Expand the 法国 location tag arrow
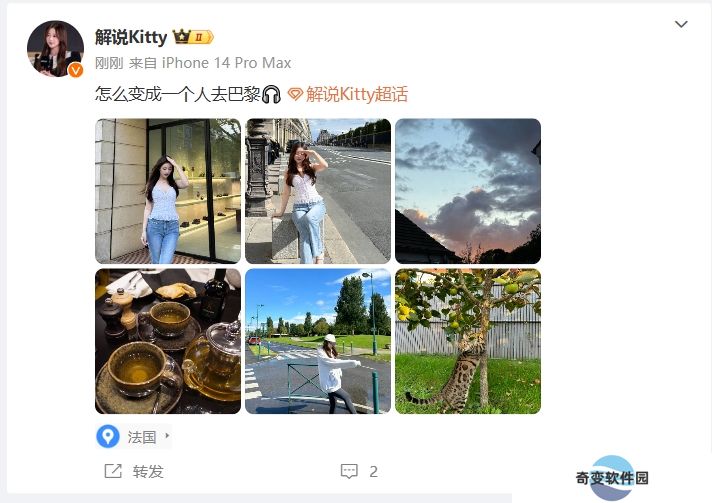 pos(167,436)
